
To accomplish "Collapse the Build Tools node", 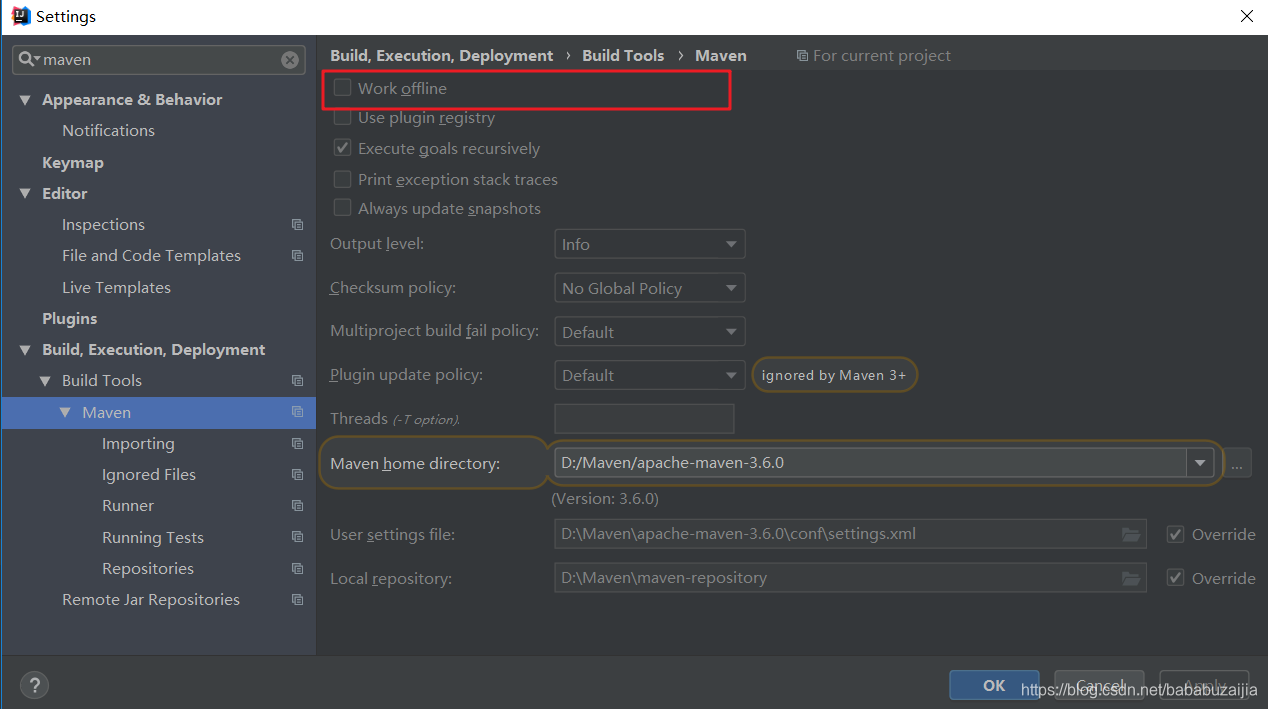I will 45,381.
